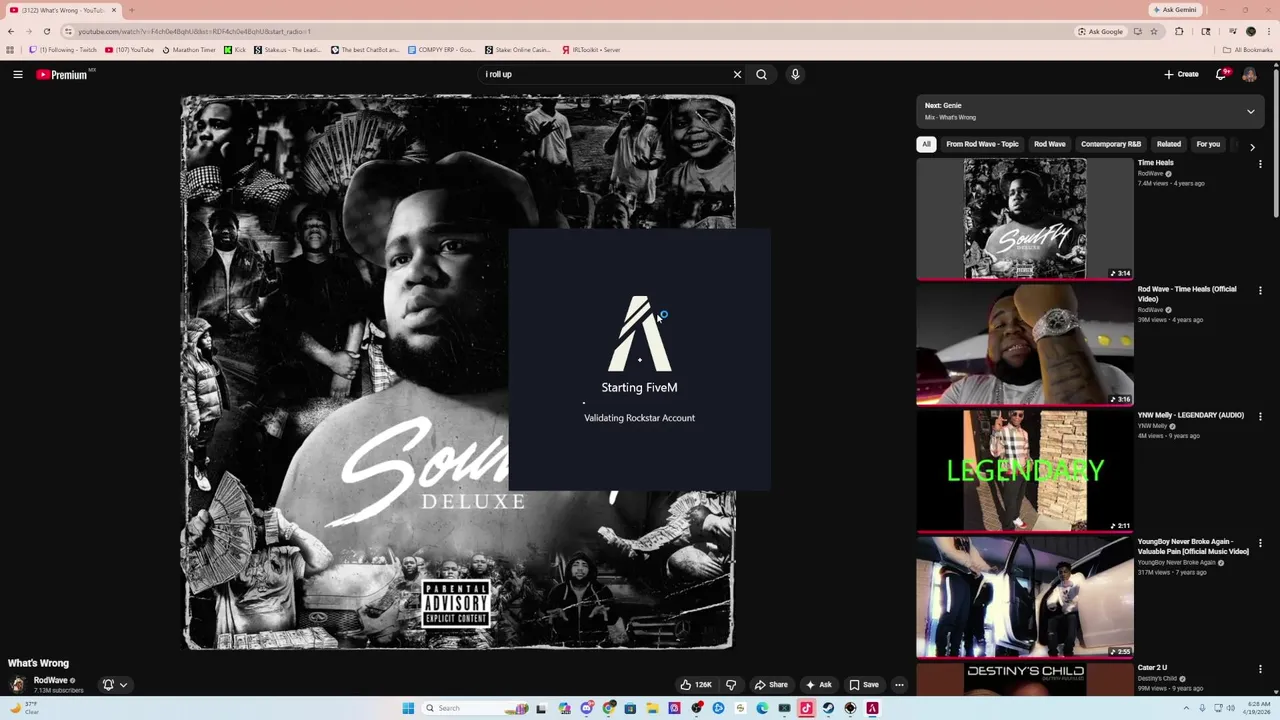This screenshot has height=720, width=1280.
Task: Click the Ask button under the video
Action: pyautogui.click(x=819, y=685)
